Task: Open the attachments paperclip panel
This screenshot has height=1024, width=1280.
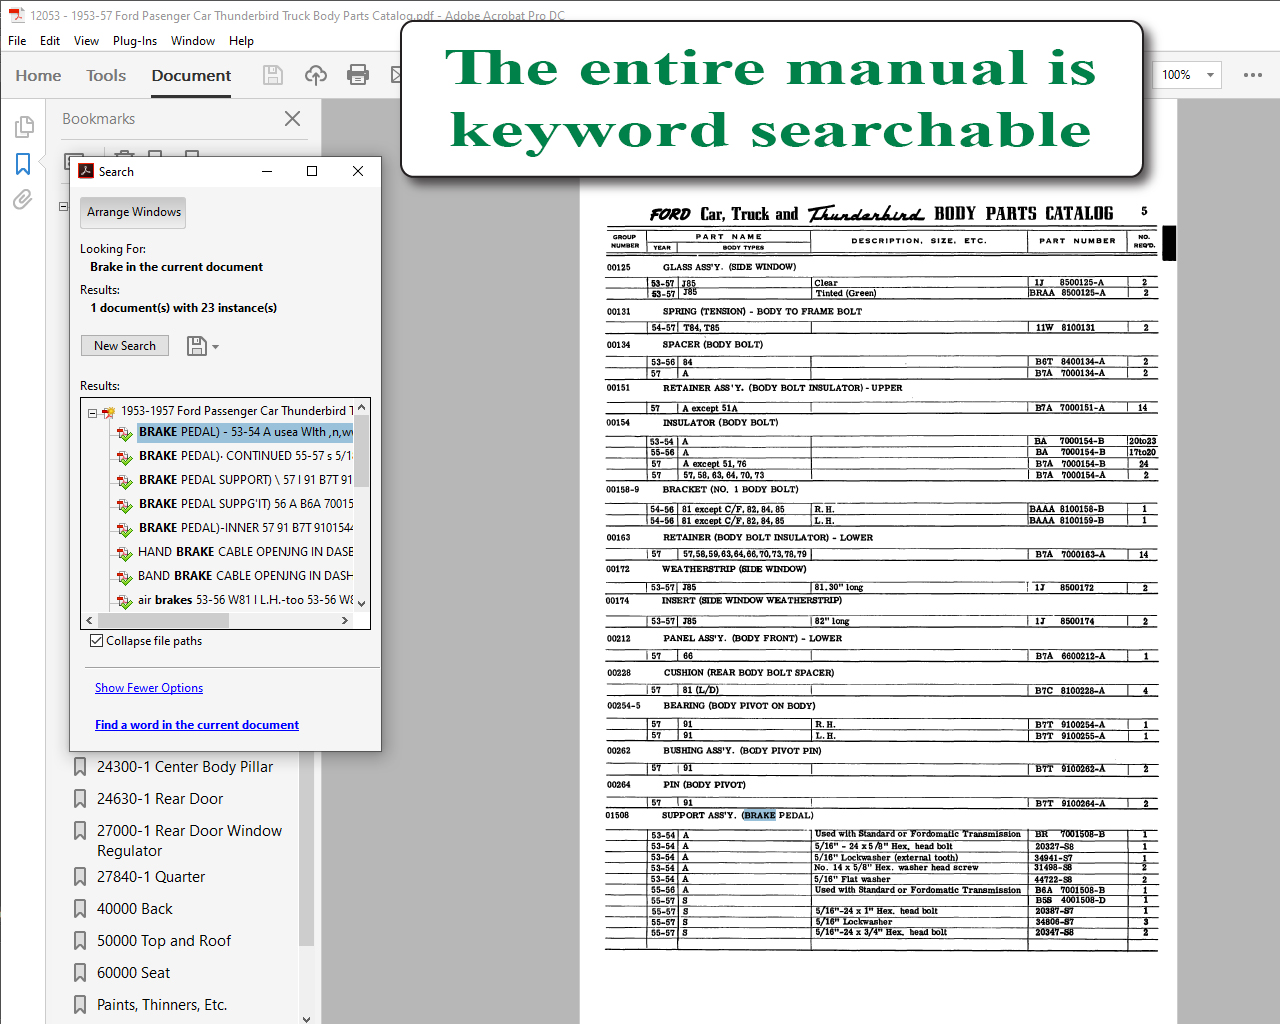Action: point(22,200)
